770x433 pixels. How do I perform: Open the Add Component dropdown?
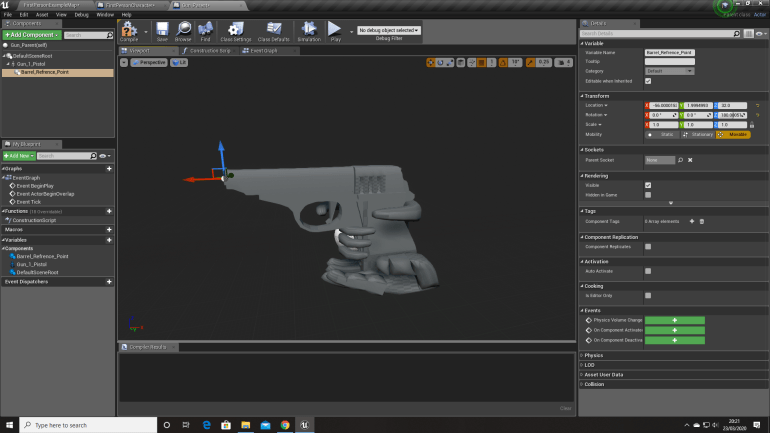(x=31, y=35)
